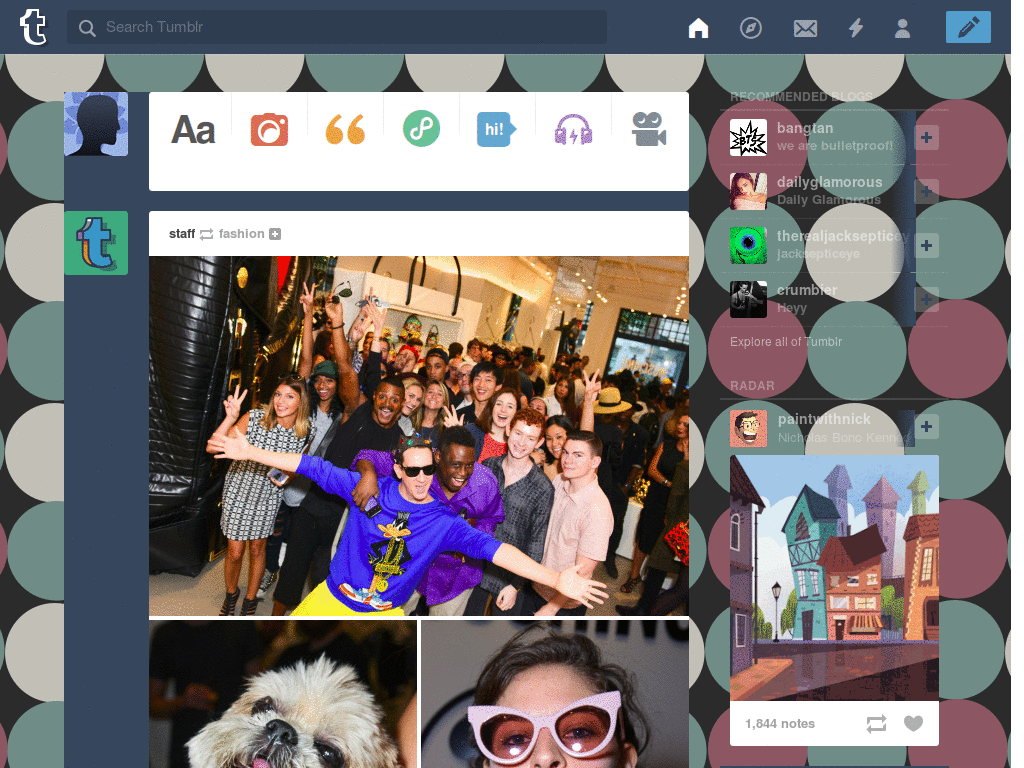The height and width of the screenshot is (768, 1024).
Task: Open the Inbox envelope icon
Action: pyautogui.click(x=805, y=28)
